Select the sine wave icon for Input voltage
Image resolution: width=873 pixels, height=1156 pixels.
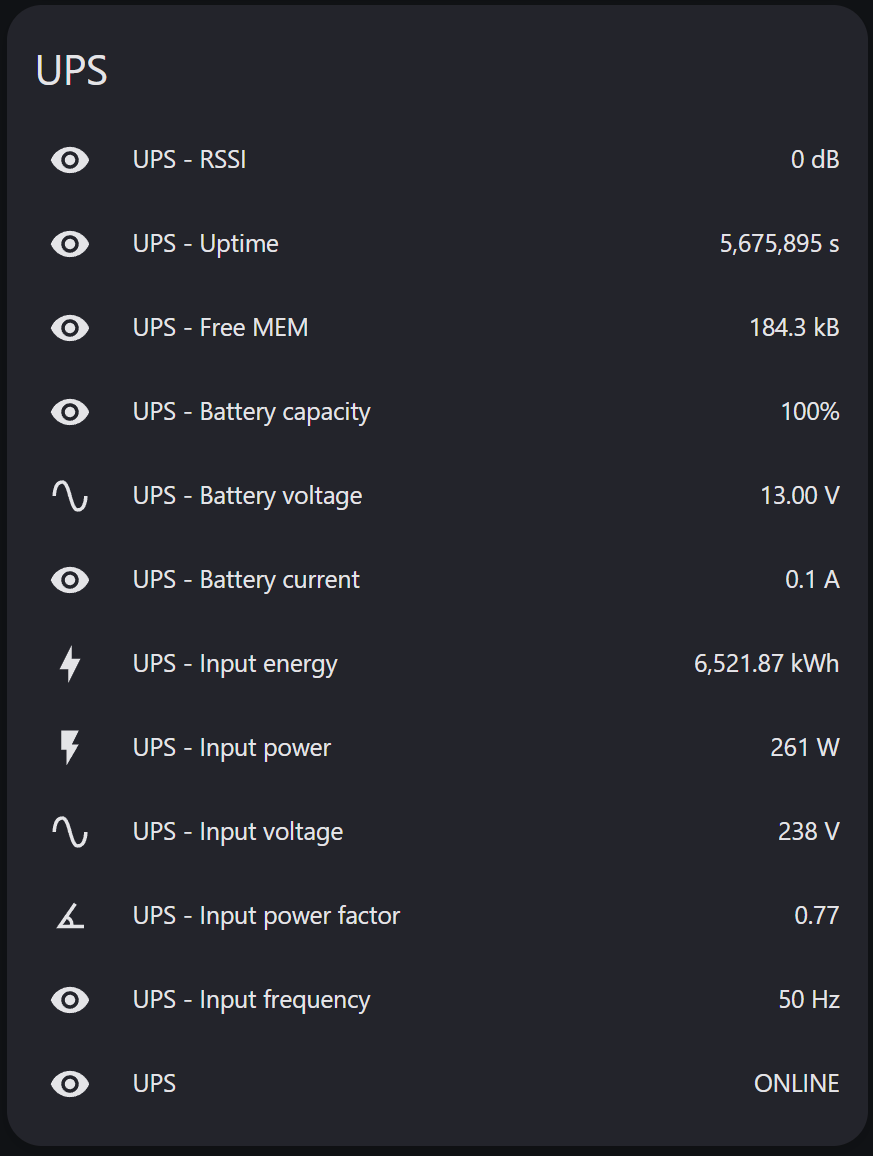(x=70, y=832)
